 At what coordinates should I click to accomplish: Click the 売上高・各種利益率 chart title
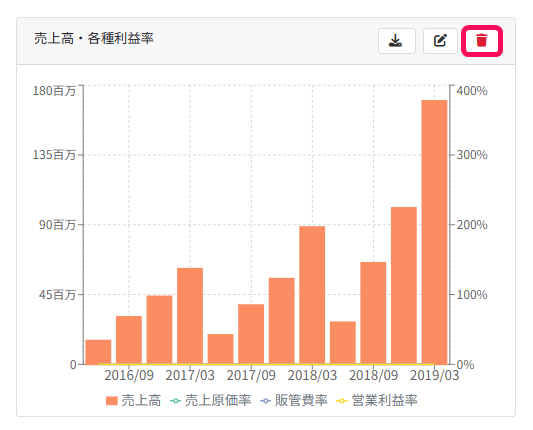tap(94, 38)
